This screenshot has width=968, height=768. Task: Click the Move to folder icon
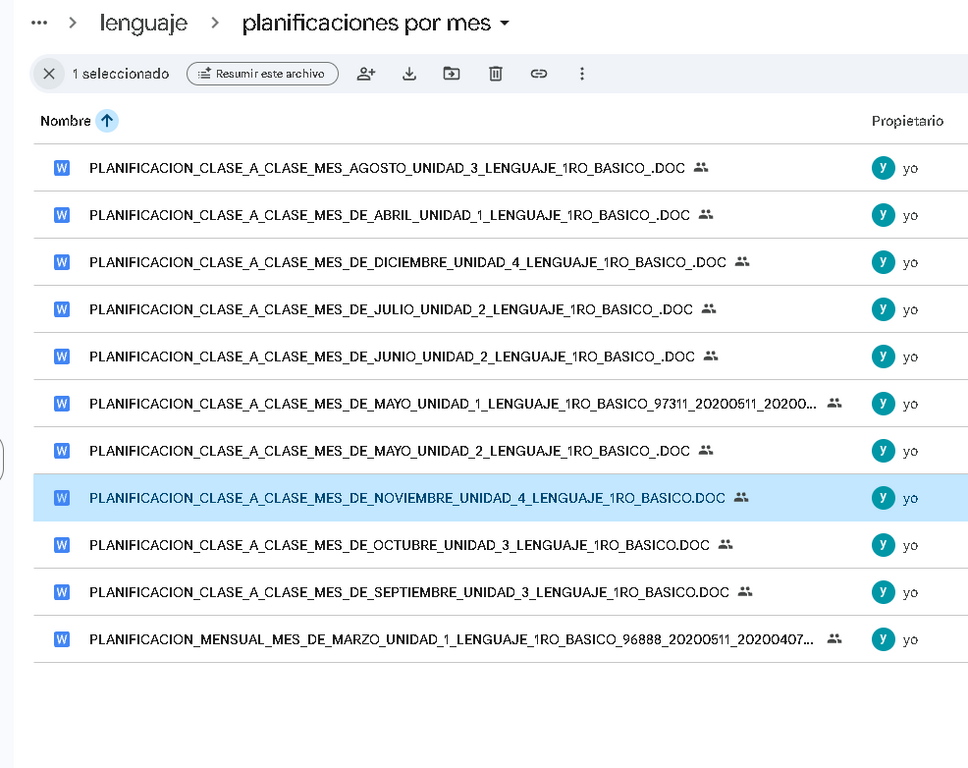(452, 74)
